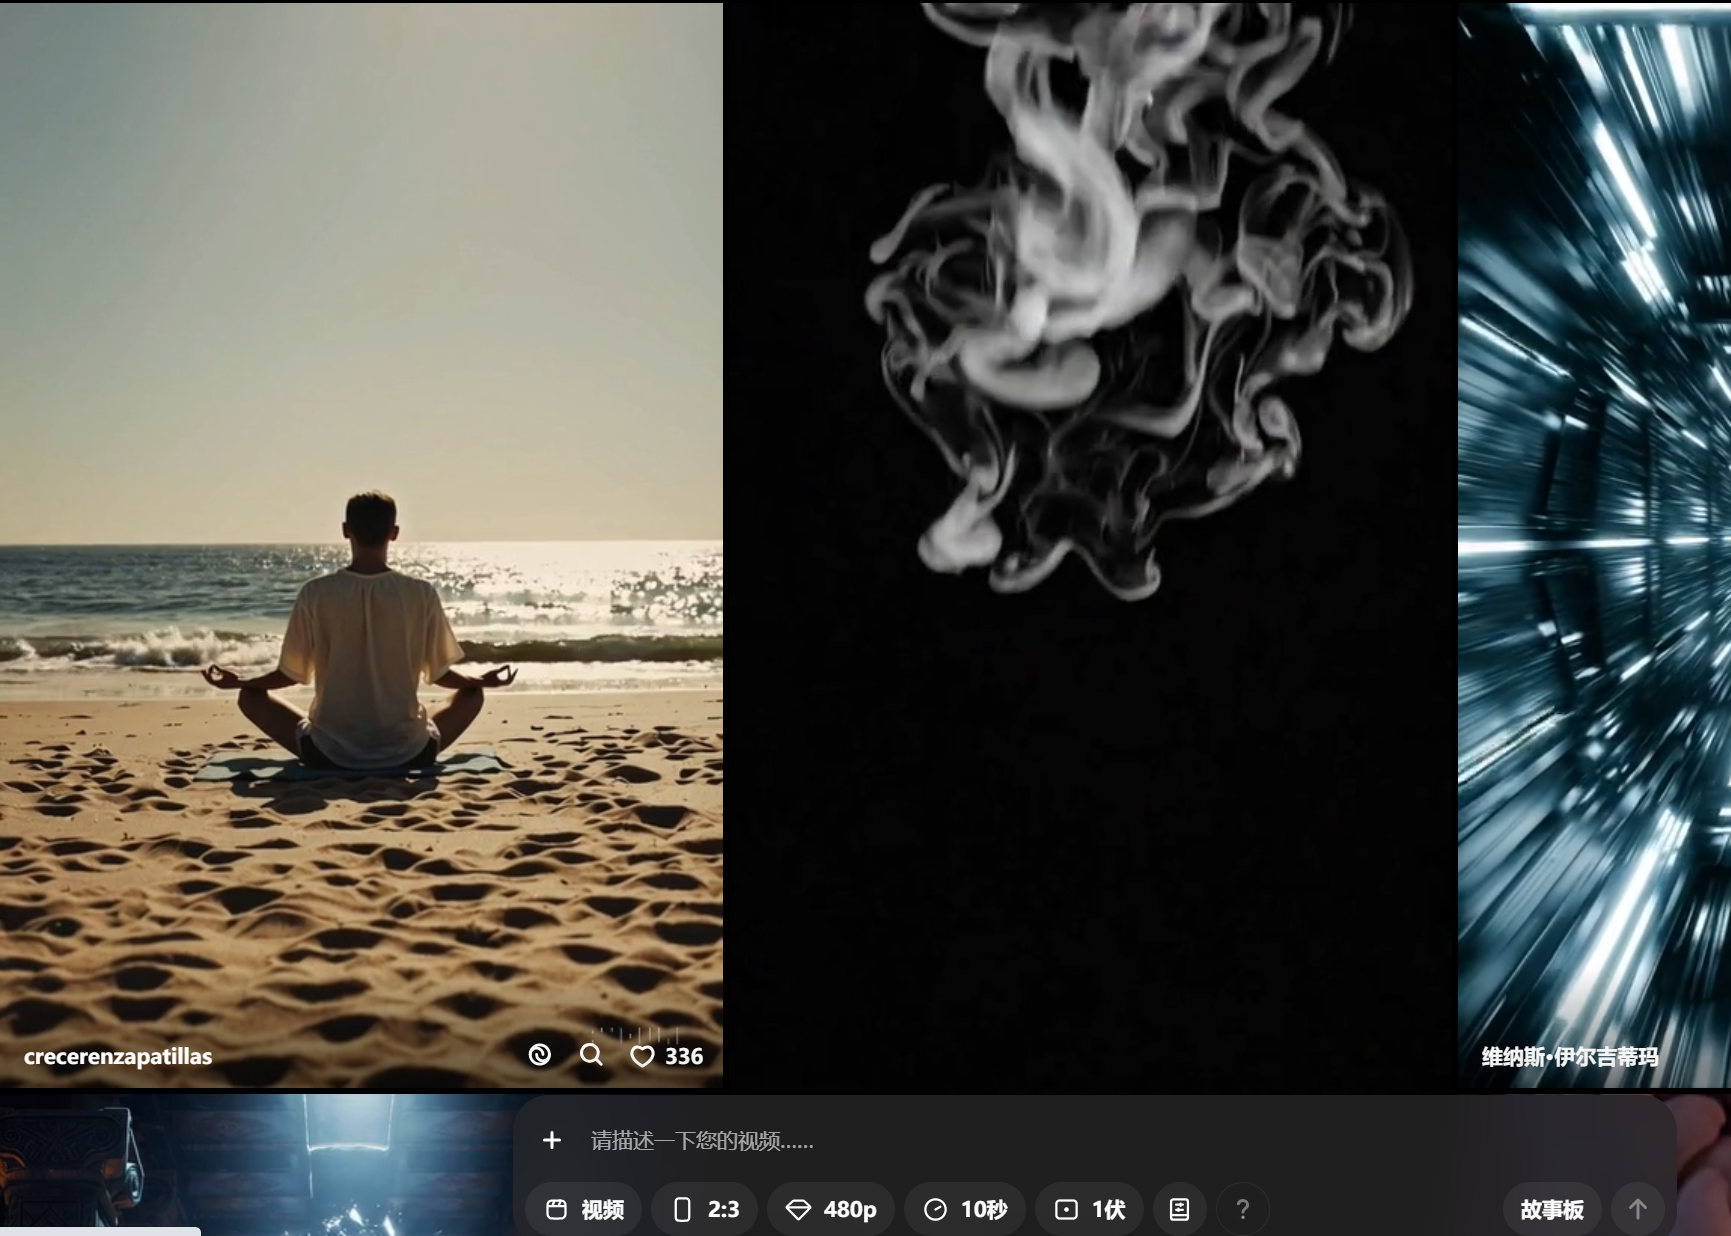Screen dimensions: 1731x1236
Task: Submit the prompt with the up arrow
Action: coord(1637,1210)
